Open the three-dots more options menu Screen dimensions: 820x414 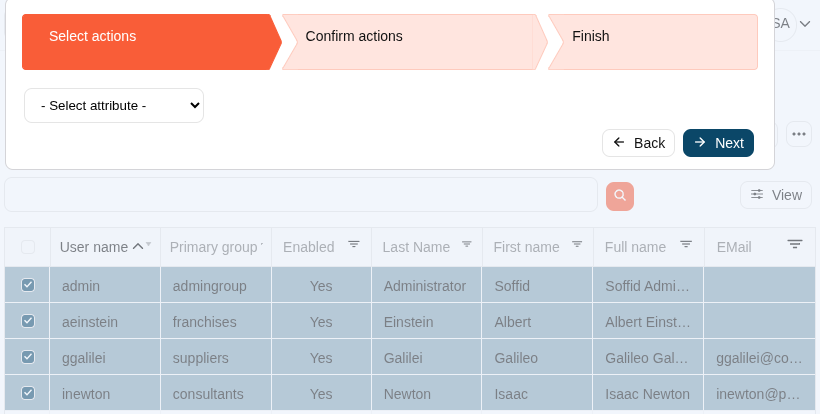tap(798, 134)
